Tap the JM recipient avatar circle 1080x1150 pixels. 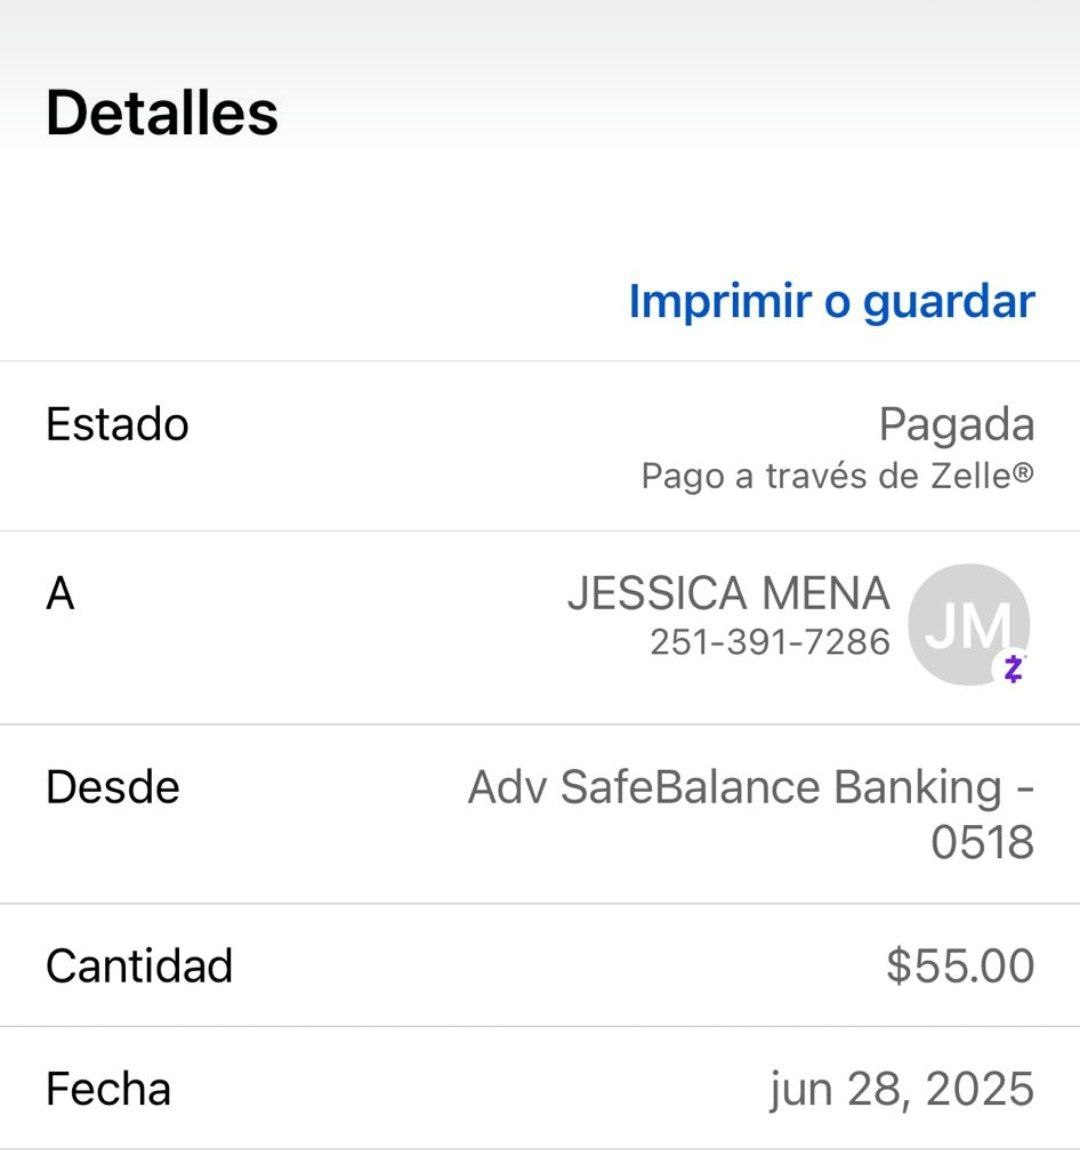point(965,622)
